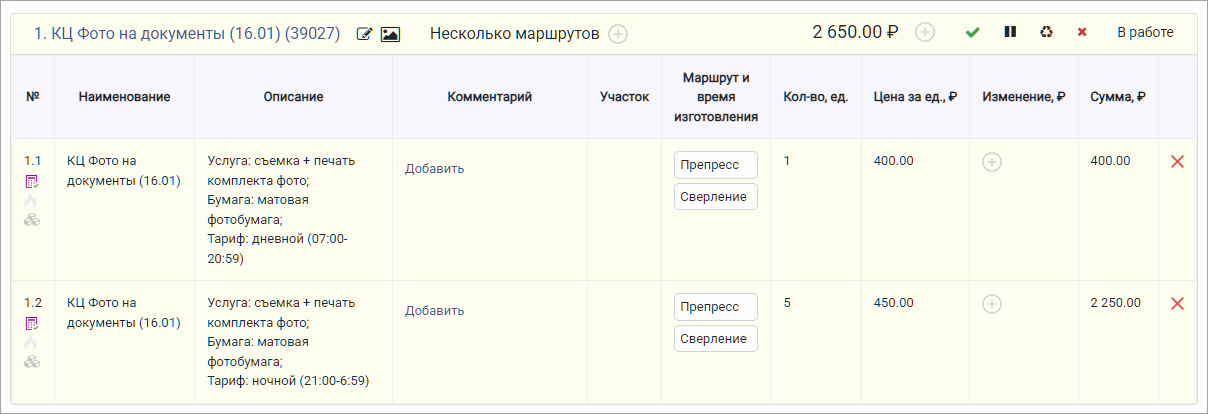Screen dimensions: 1208x414
Task: Add price change in row 1.1
Action: coord(991,162)
